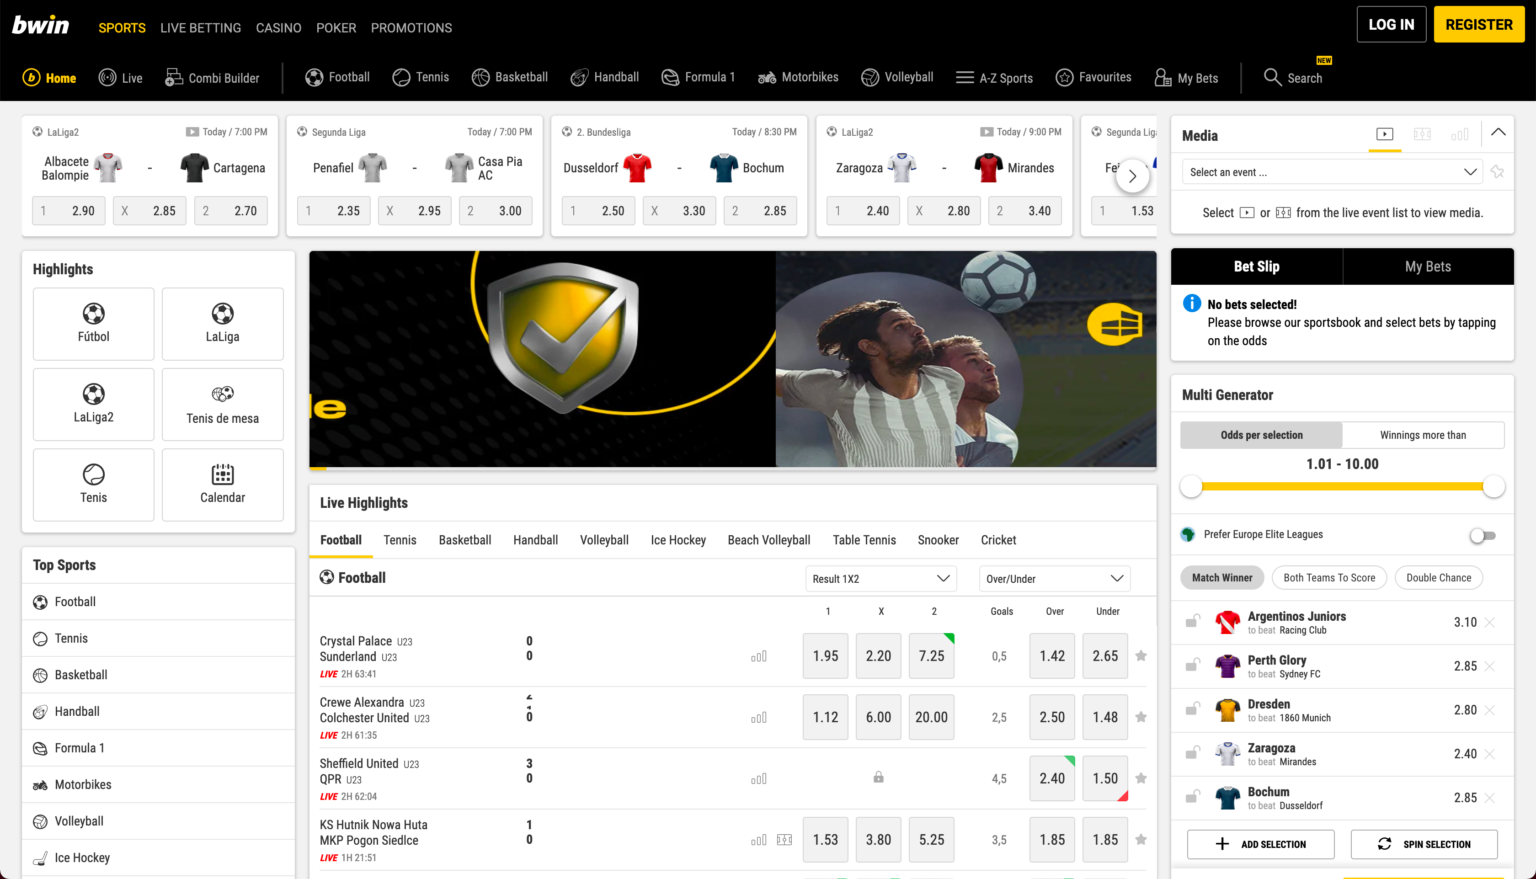Viewport: 1536px width, 879px height.
Task: Adjust the maximum odds slider handle
Action: (1494, 487)
